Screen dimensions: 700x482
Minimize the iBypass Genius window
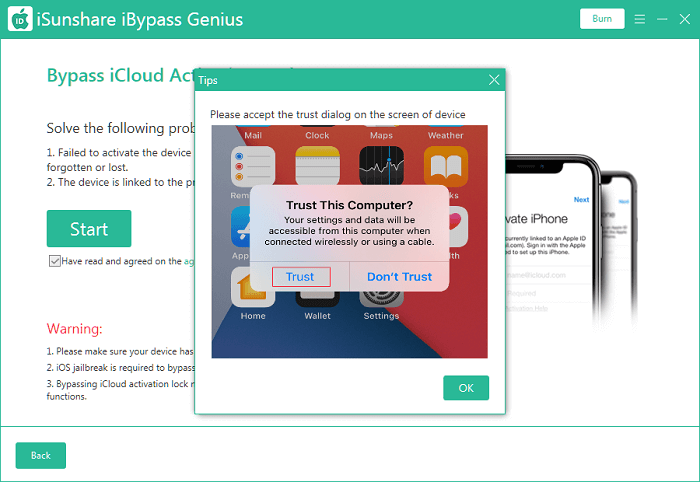pyautogui.click(x=662, y=19)
